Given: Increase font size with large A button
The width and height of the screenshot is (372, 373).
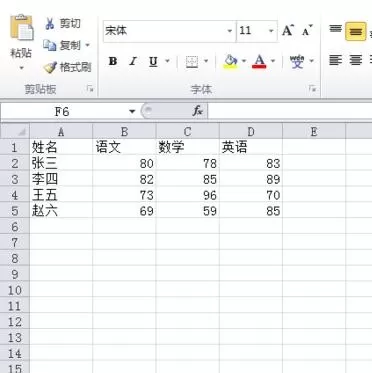Looking at the screenshot, I should (288, 31).
